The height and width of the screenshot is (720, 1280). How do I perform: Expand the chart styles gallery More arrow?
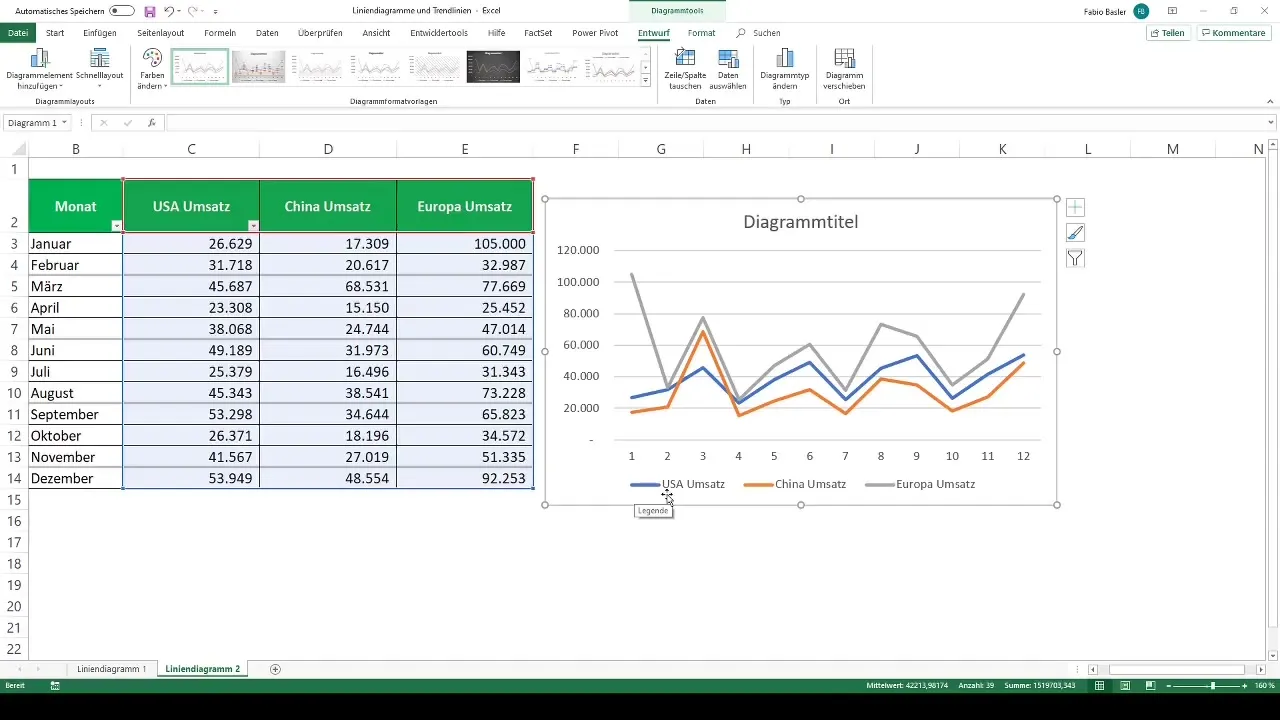[x=646, y=79]
